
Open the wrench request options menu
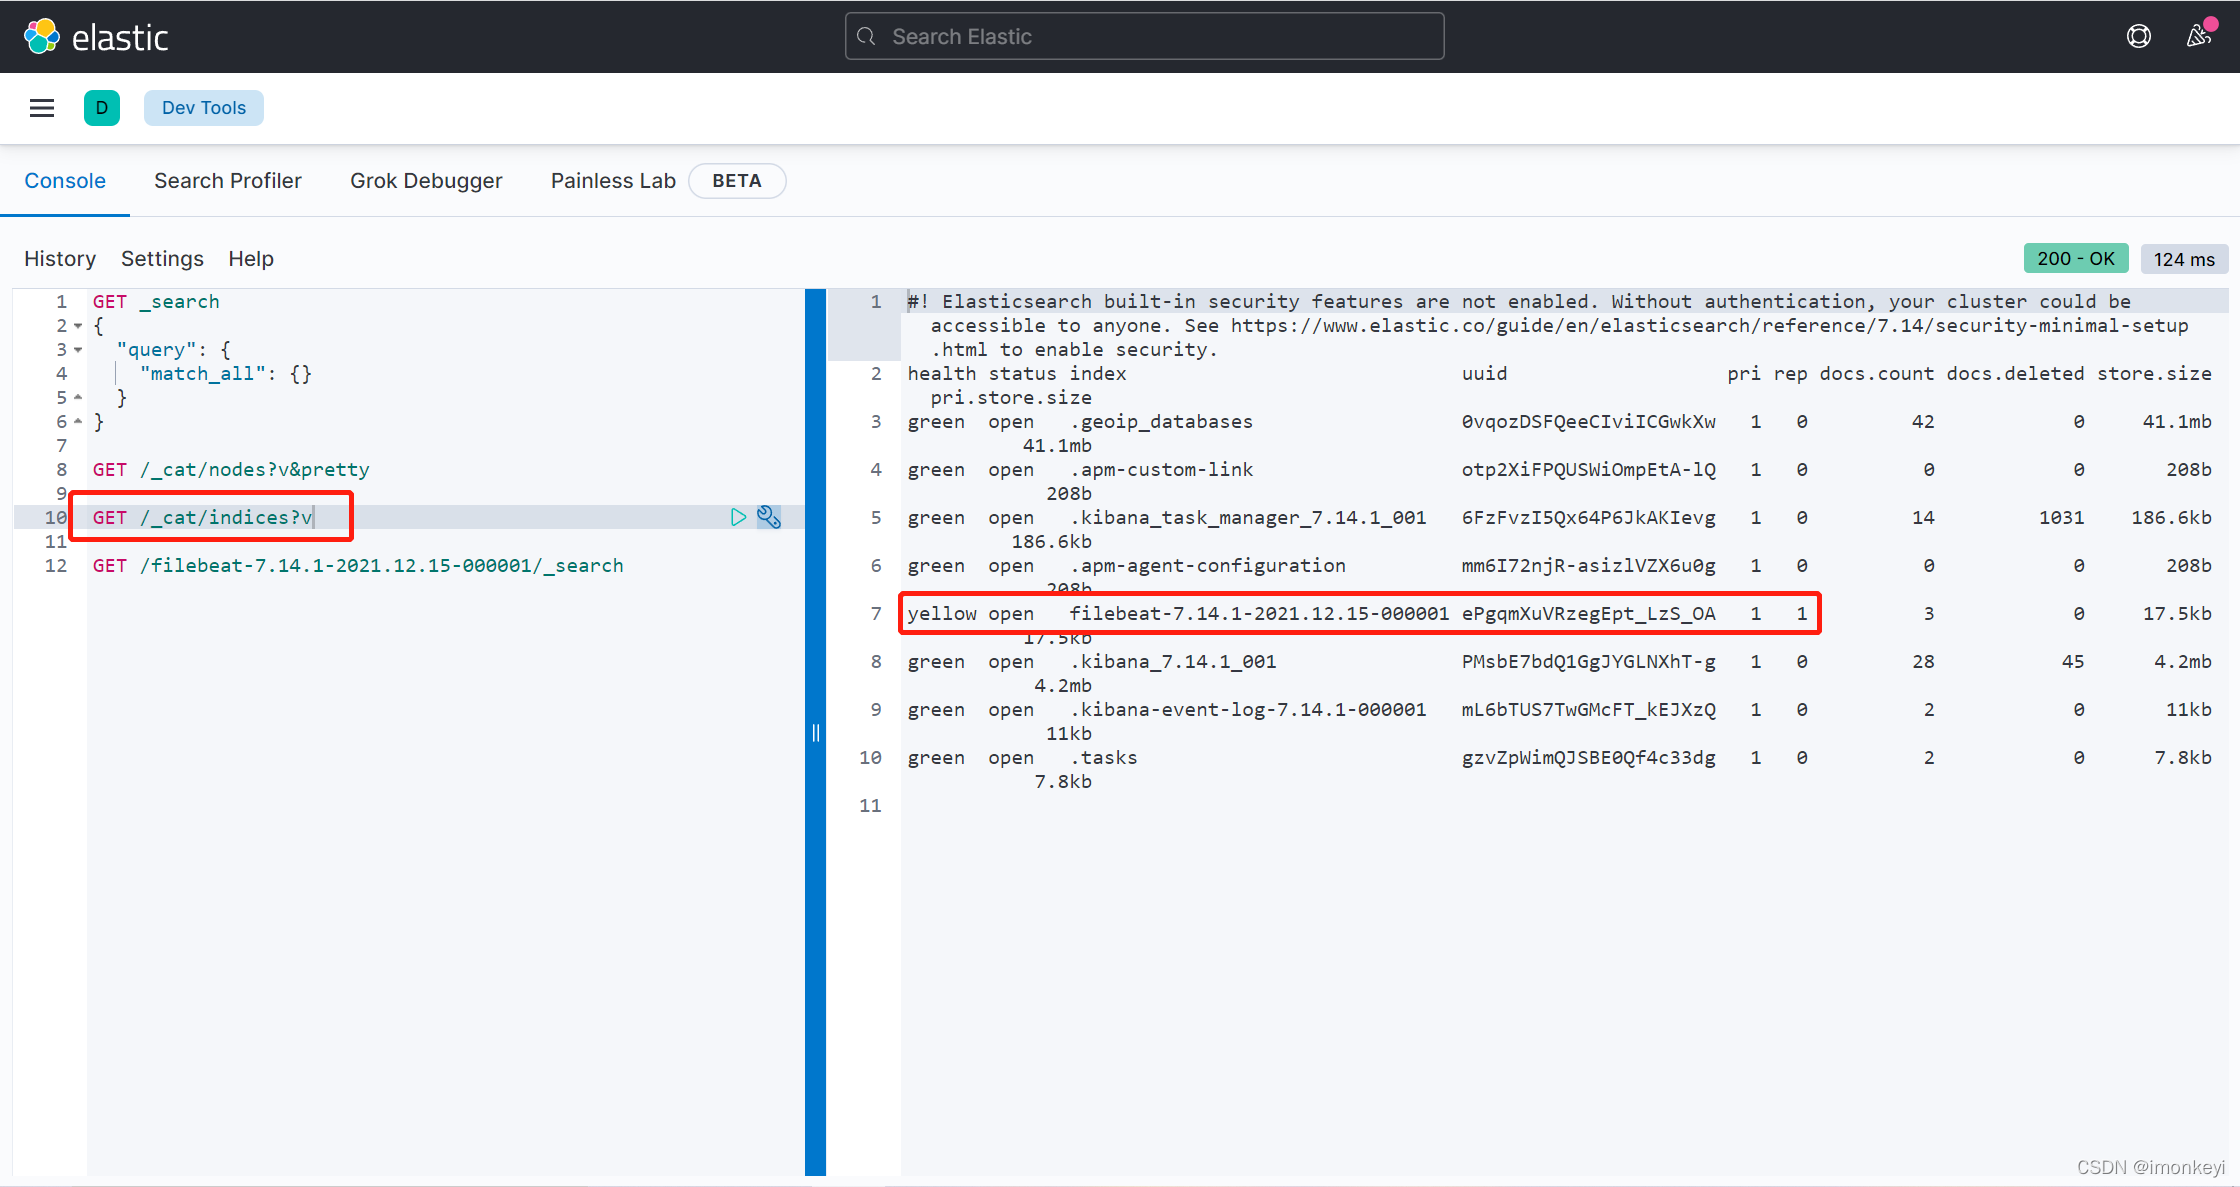pos(769,517)
